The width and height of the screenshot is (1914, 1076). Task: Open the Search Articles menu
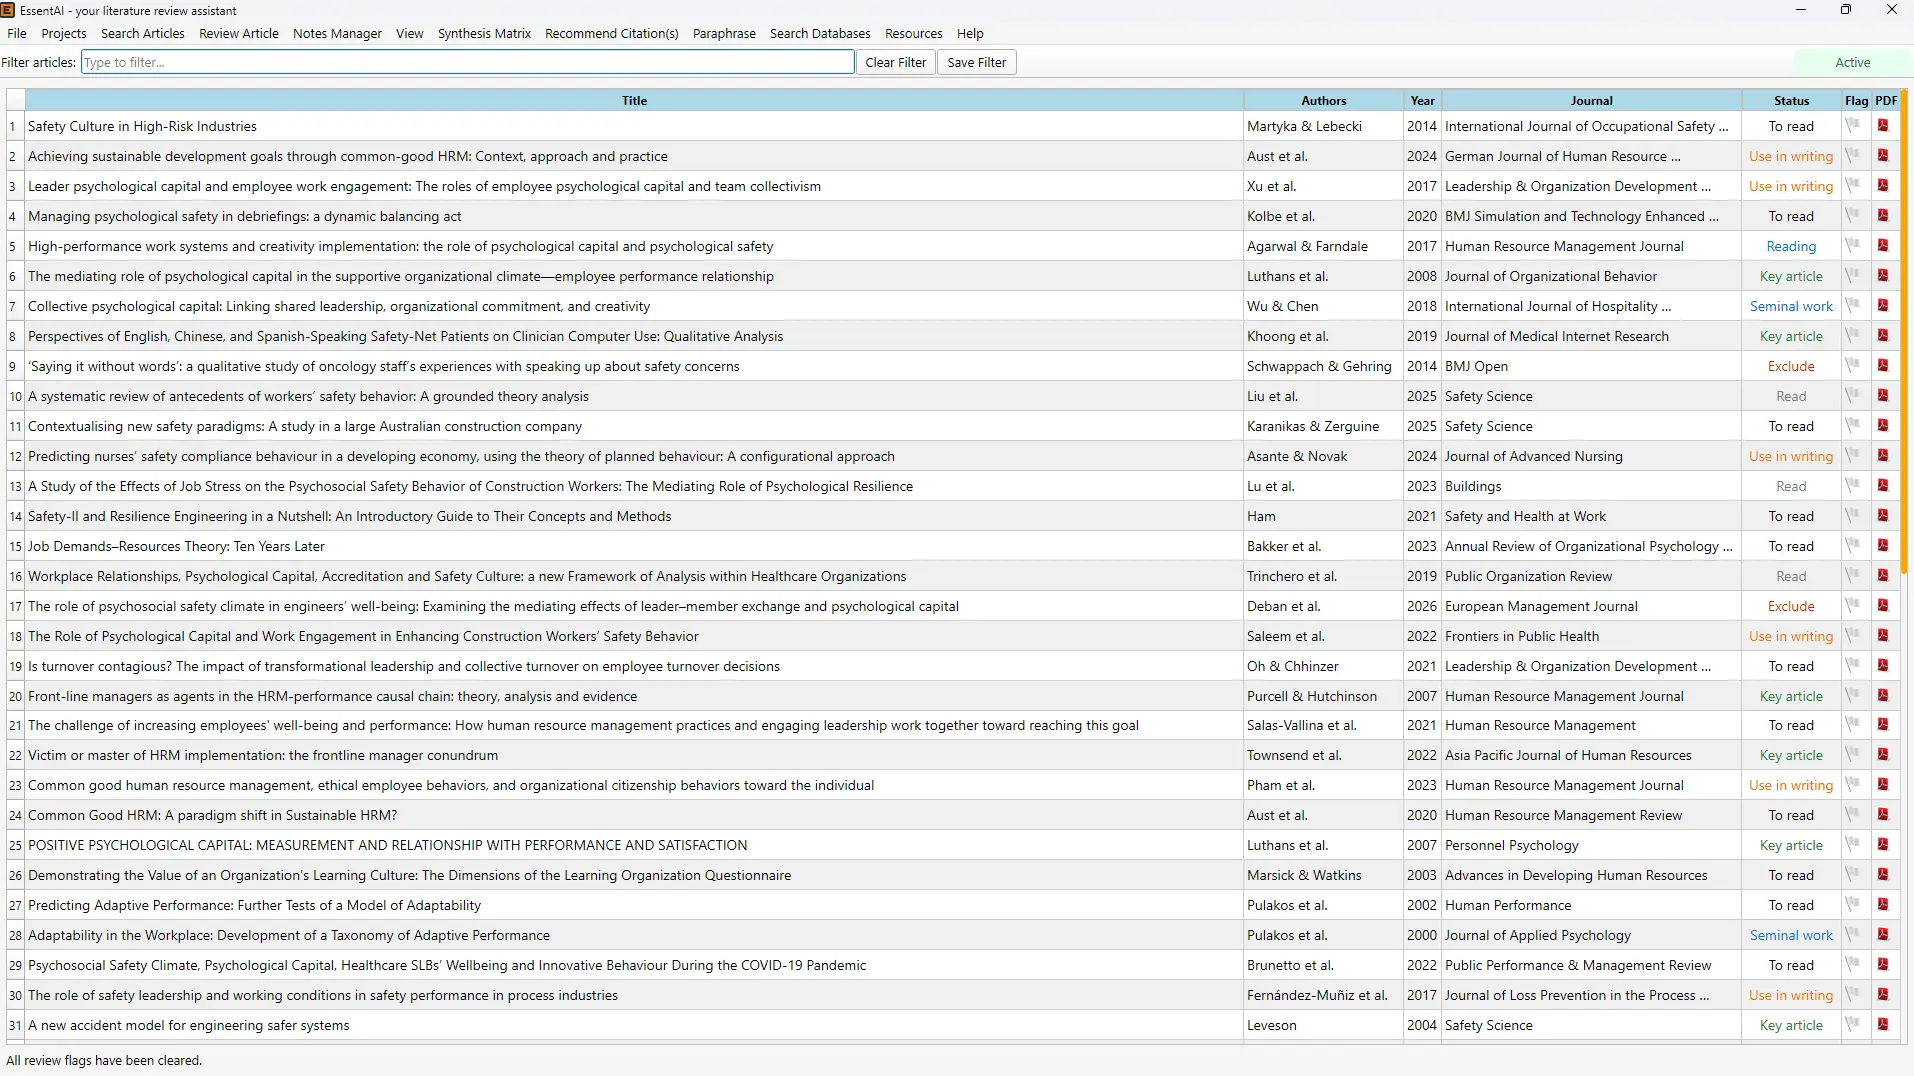[143, 33]
